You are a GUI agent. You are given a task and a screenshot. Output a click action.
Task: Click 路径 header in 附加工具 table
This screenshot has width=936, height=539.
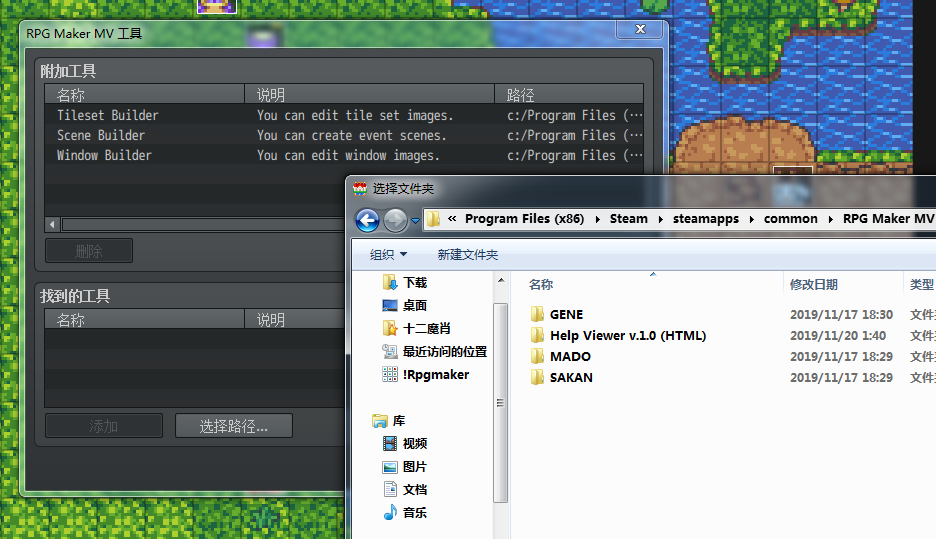569,94
